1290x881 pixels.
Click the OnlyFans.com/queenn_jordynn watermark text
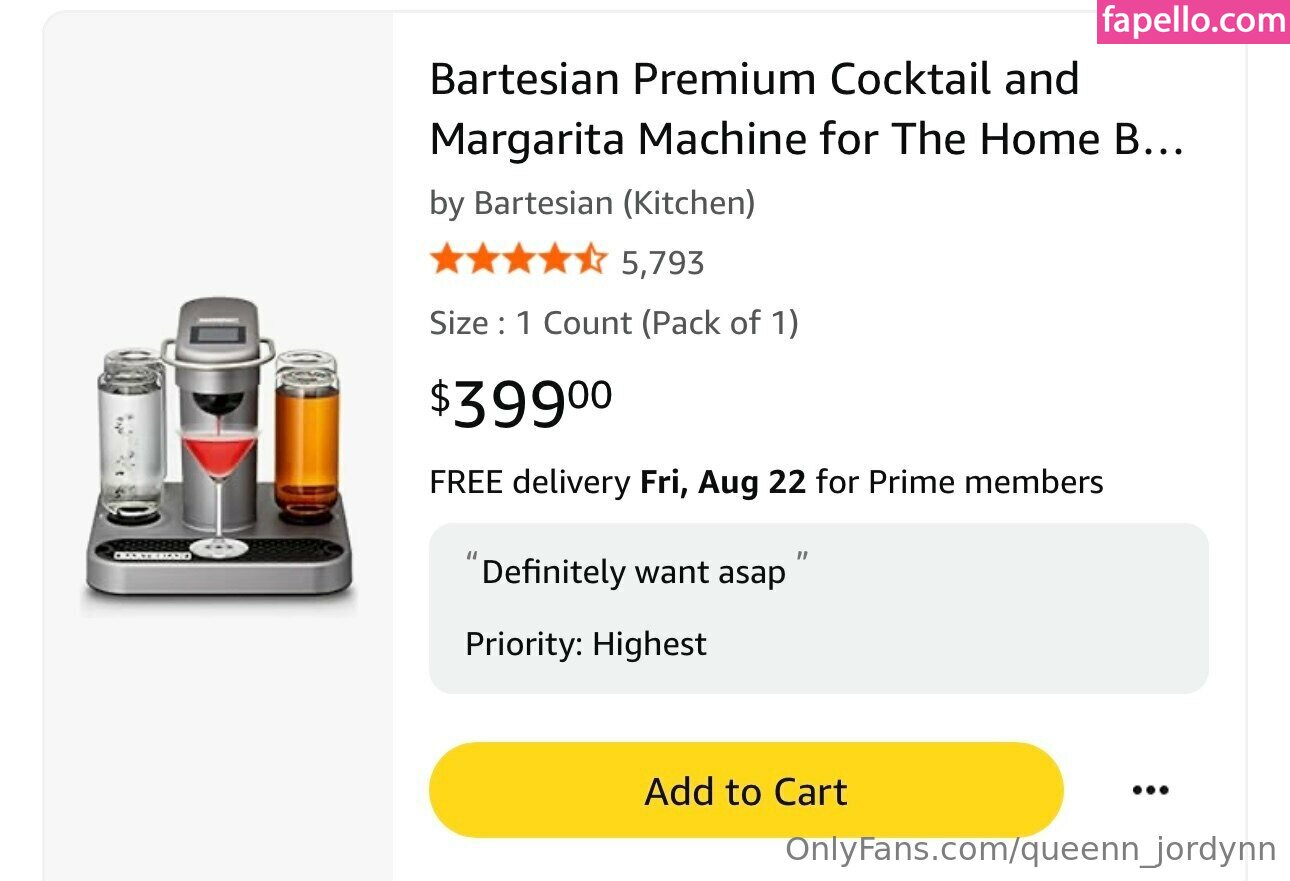point(1030,849)
